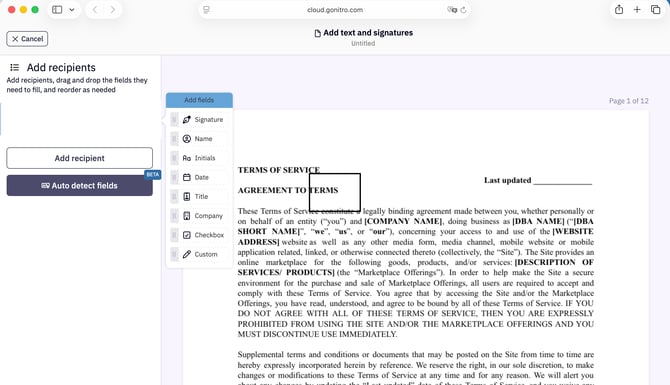Expand sidebar dropdown chevron in Safari toolbar
670x385 pixels.
click(x=72, y=9)
